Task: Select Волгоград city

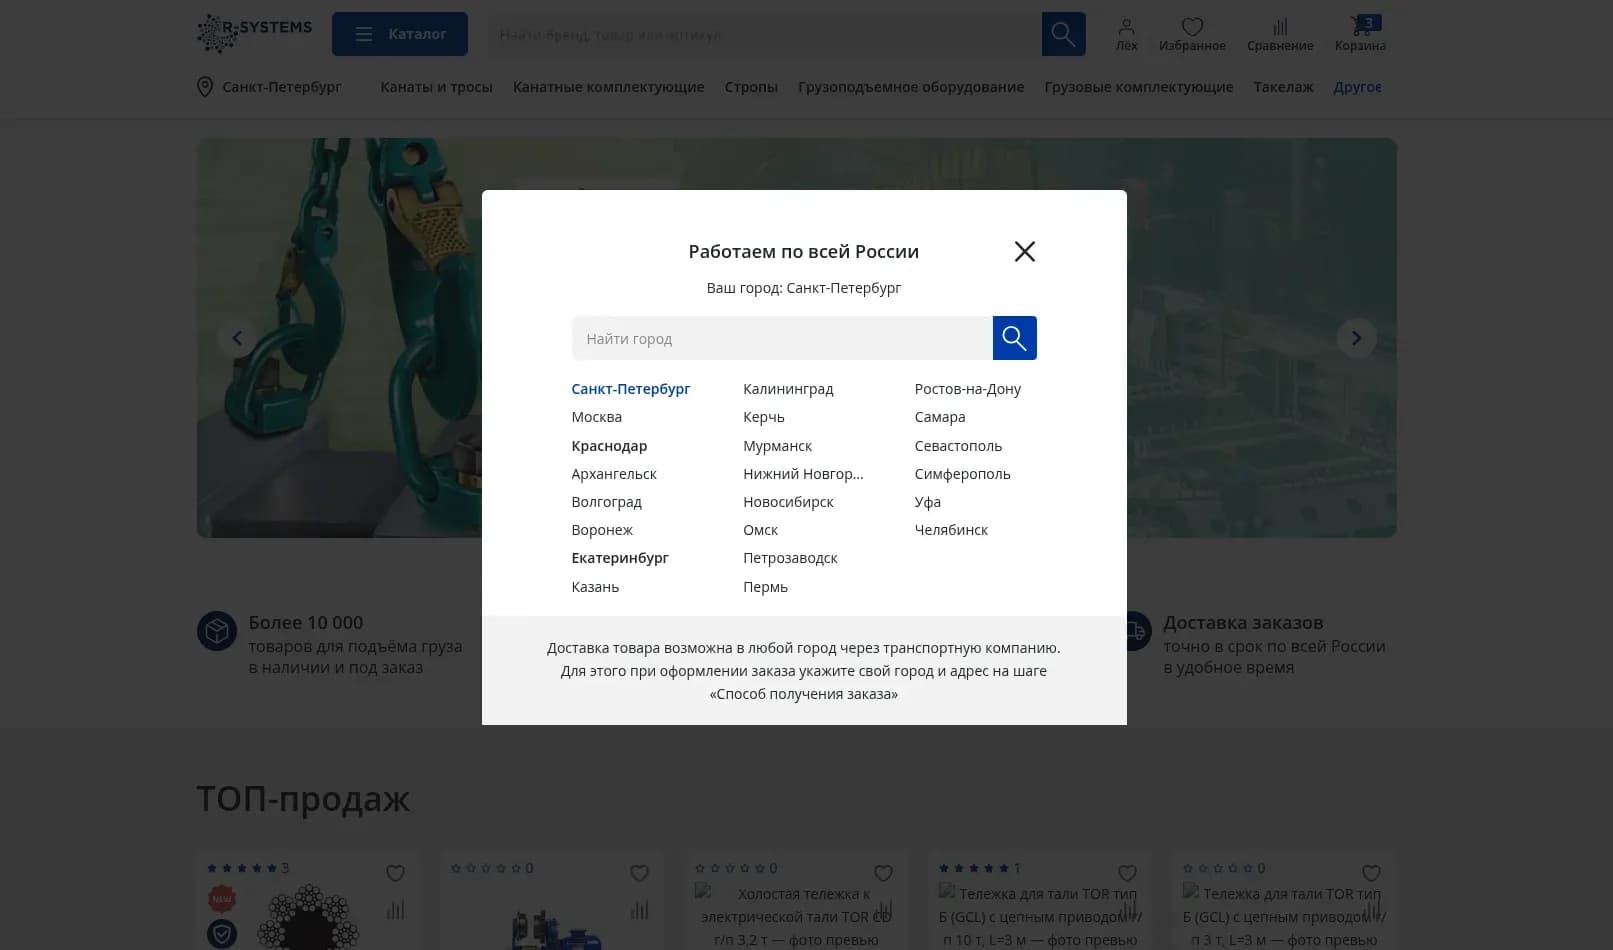Action: (607, 502)
